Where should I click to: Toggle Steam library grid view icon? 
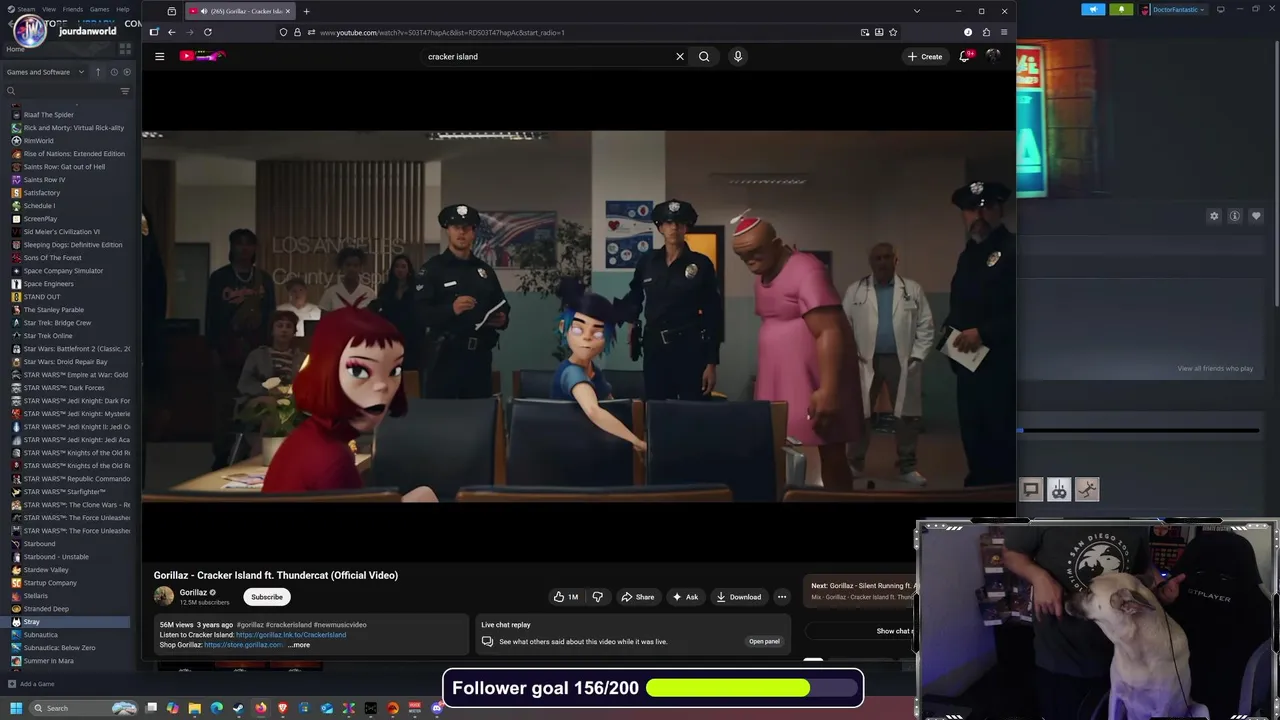[x=125, y=48]
